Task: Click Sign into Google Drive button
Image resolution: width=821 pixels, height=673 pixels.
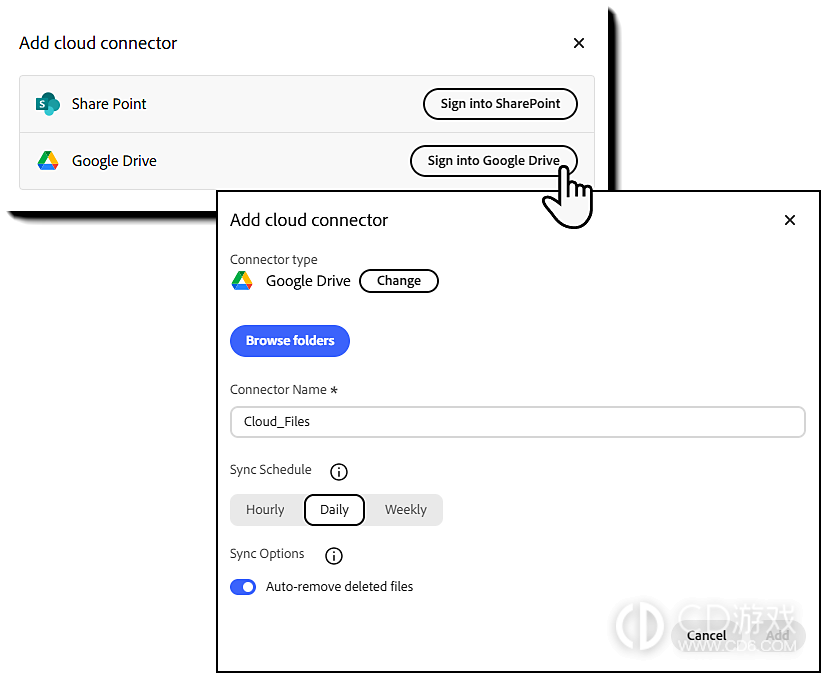Action: pyautogui.click(x=494, y=161)
